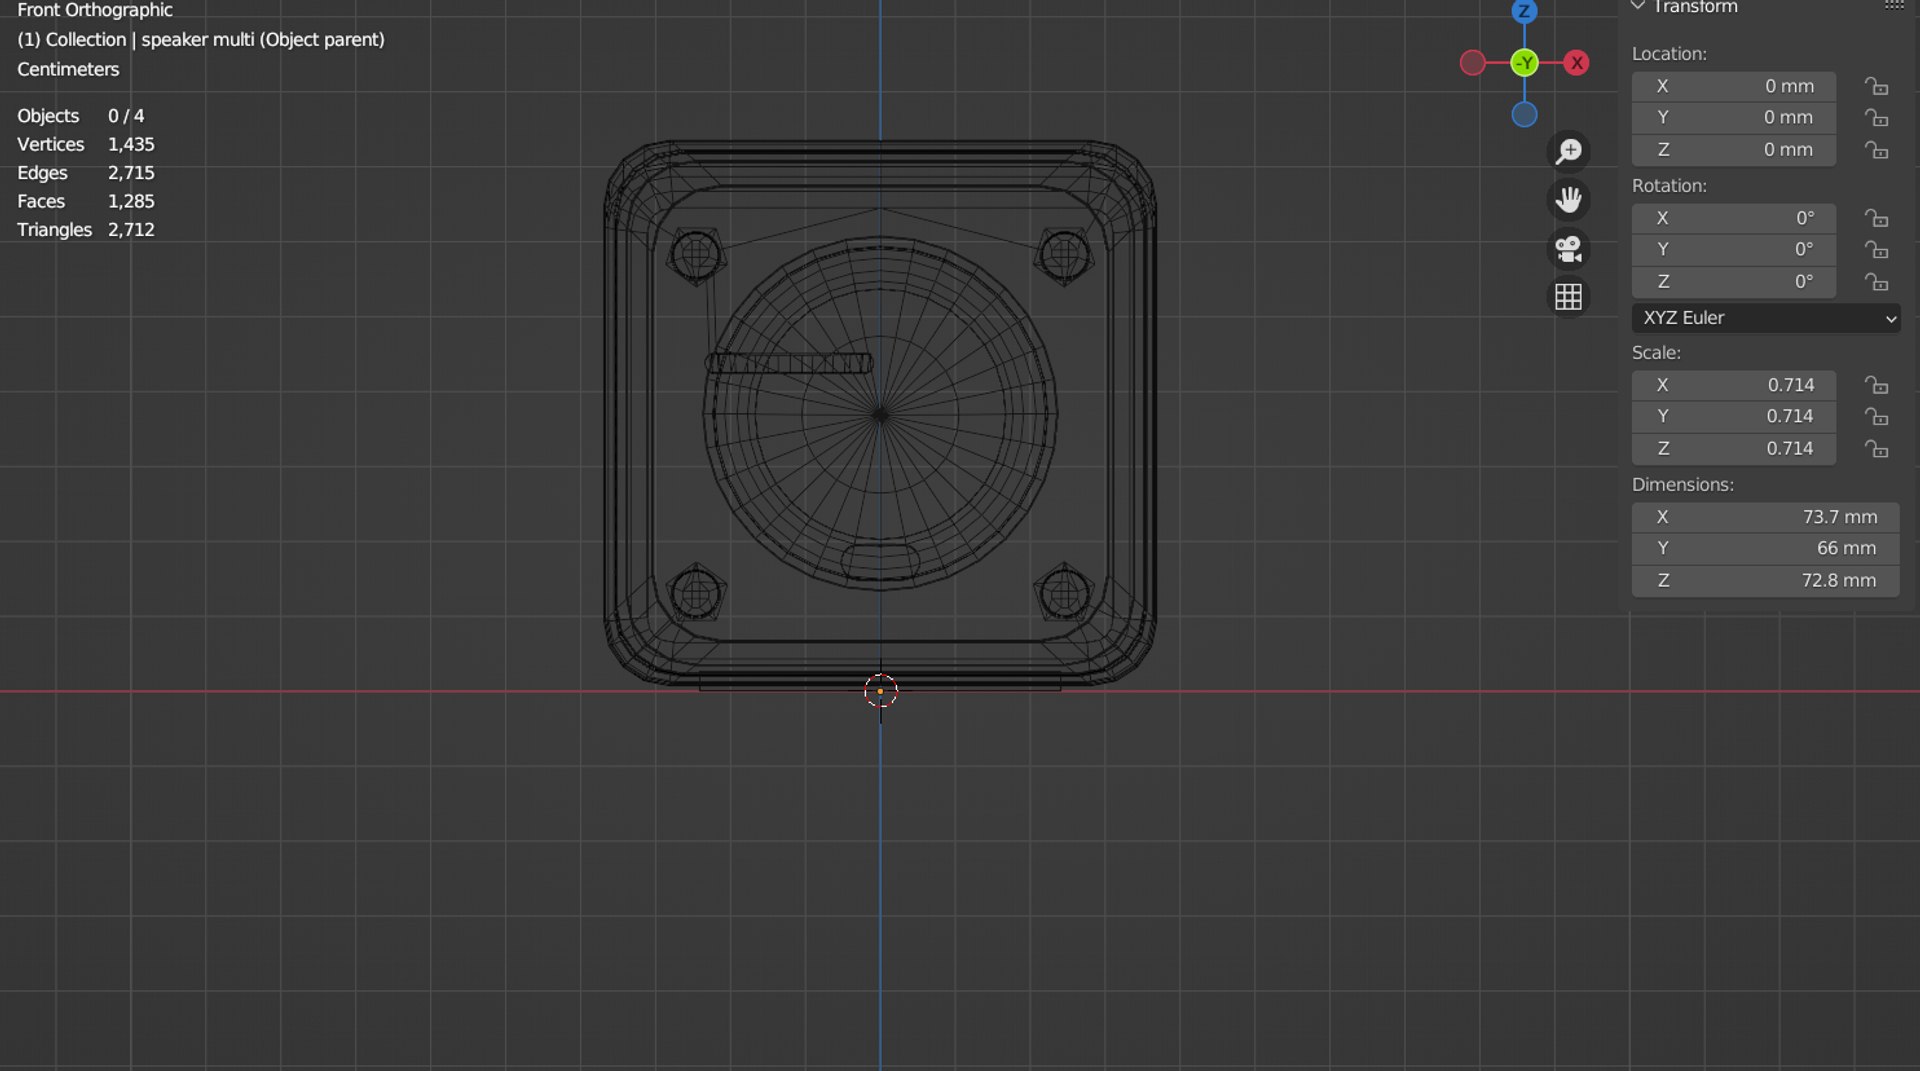Click the 3D cursor at the origin
Image resolution: width=1920 pixels, height=1071 pixels.
pyautogui.click(x=881, y=691)
